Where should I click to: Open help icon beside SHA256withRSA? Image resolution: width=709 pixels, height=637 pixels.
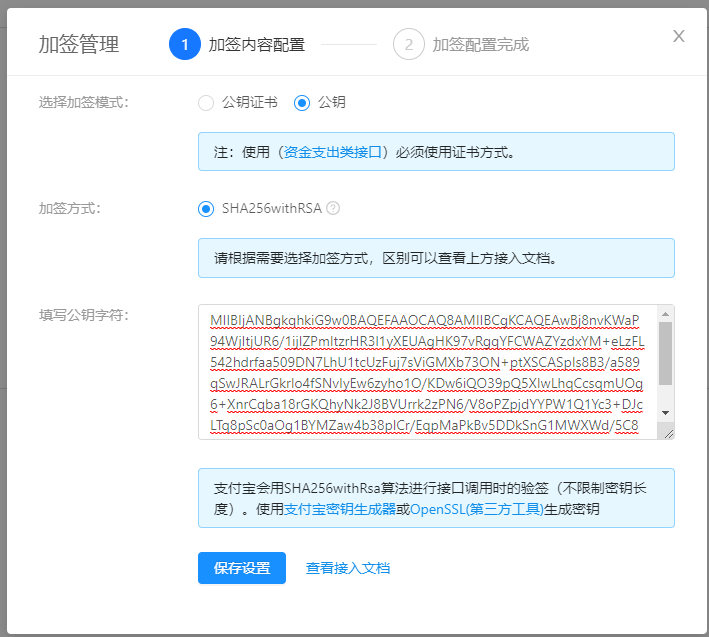pyautogui.click(x=334, y=209)
